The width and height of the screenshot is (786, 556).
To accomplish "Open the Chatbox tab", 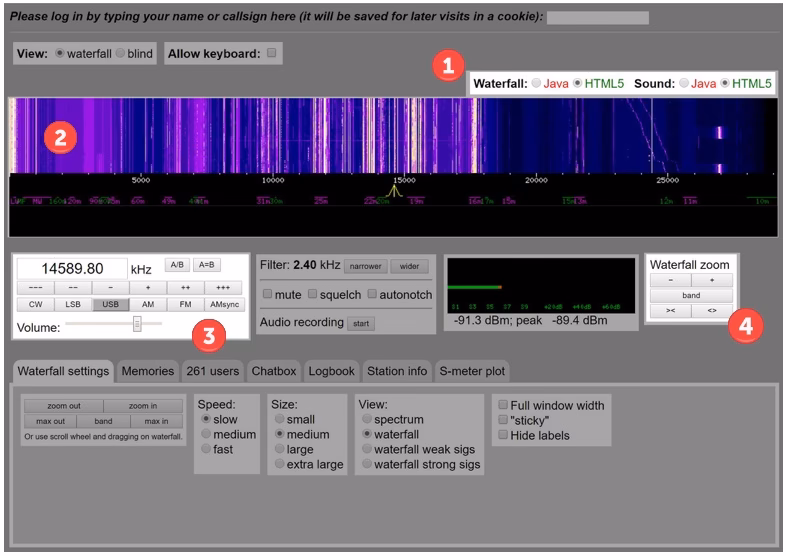I will click(x=274, y=372).
